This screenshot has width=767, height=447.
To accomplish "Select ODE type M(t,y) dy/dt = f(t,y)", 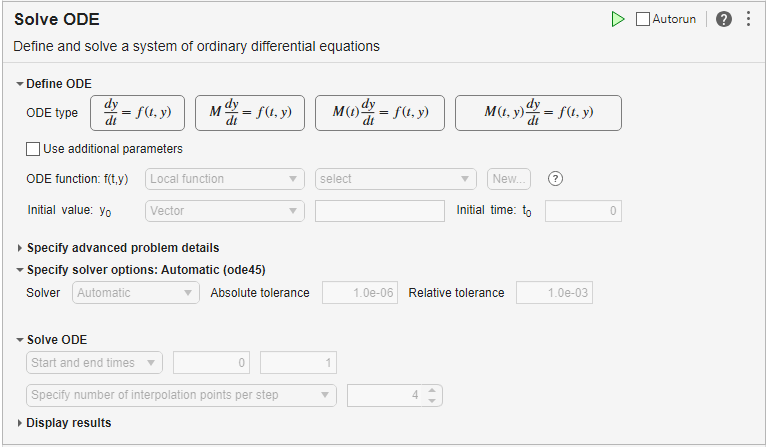I will point(538,113).
